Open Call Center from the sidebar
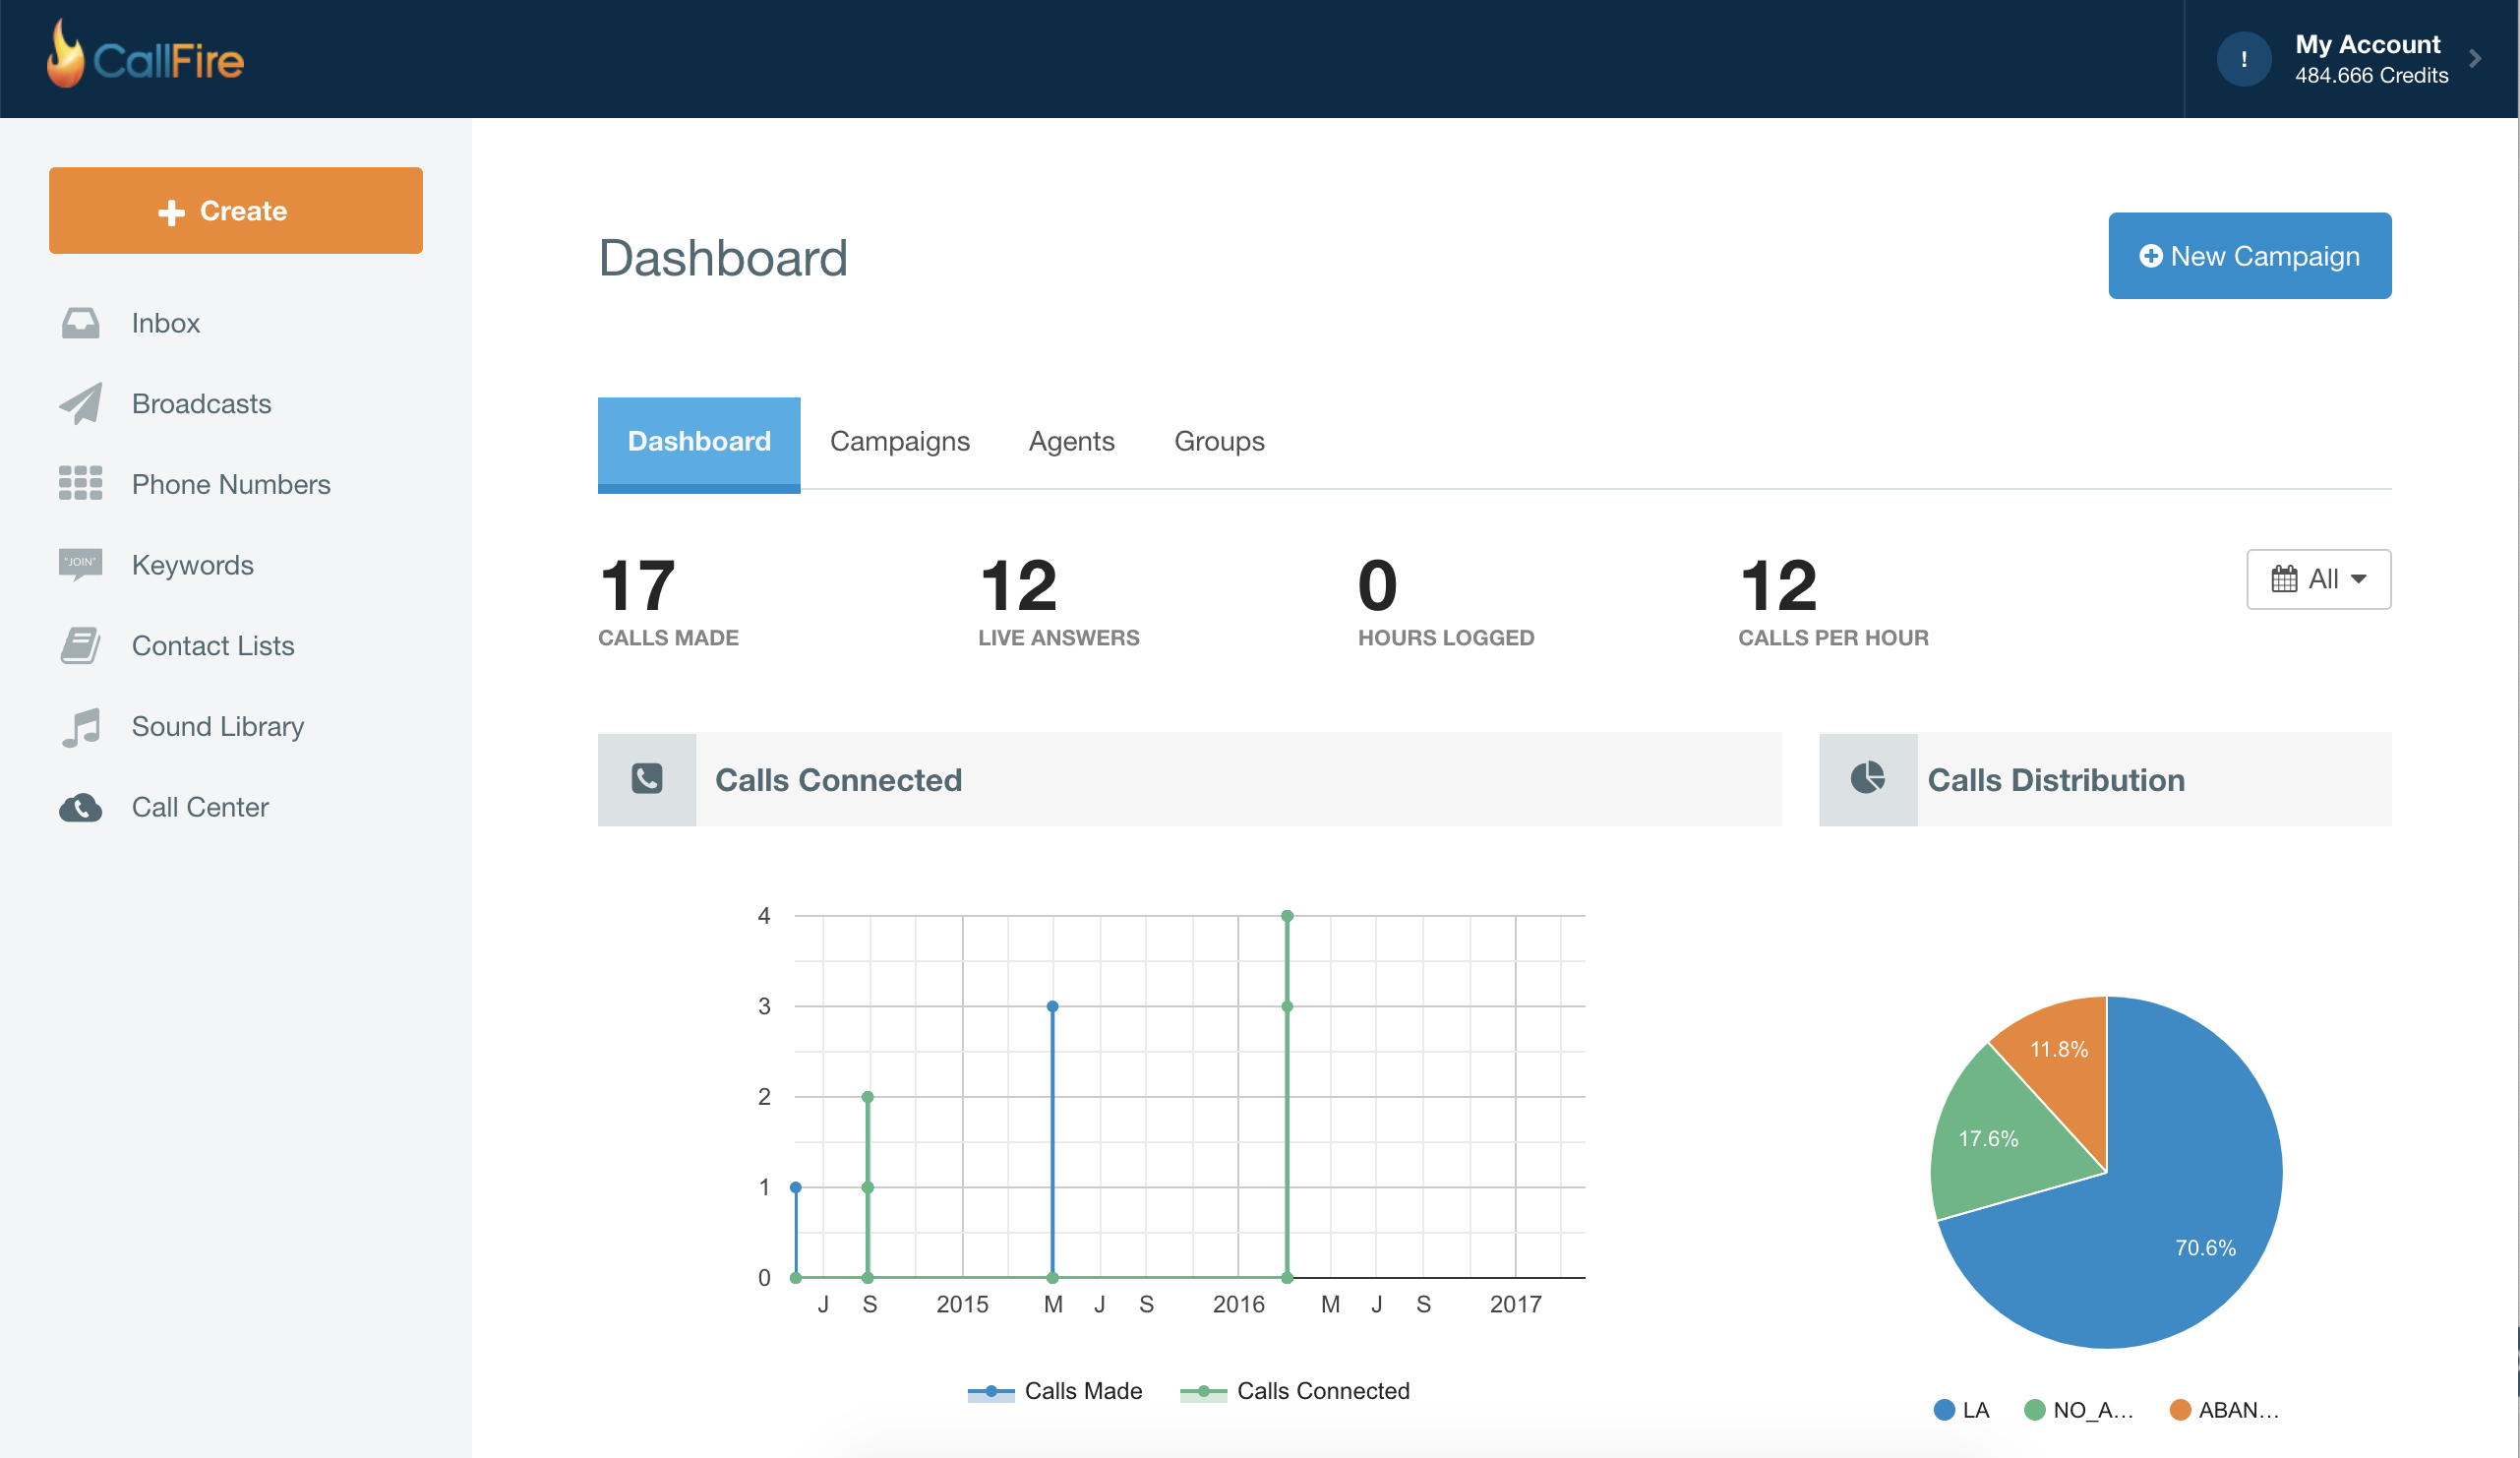 point(200,807)
